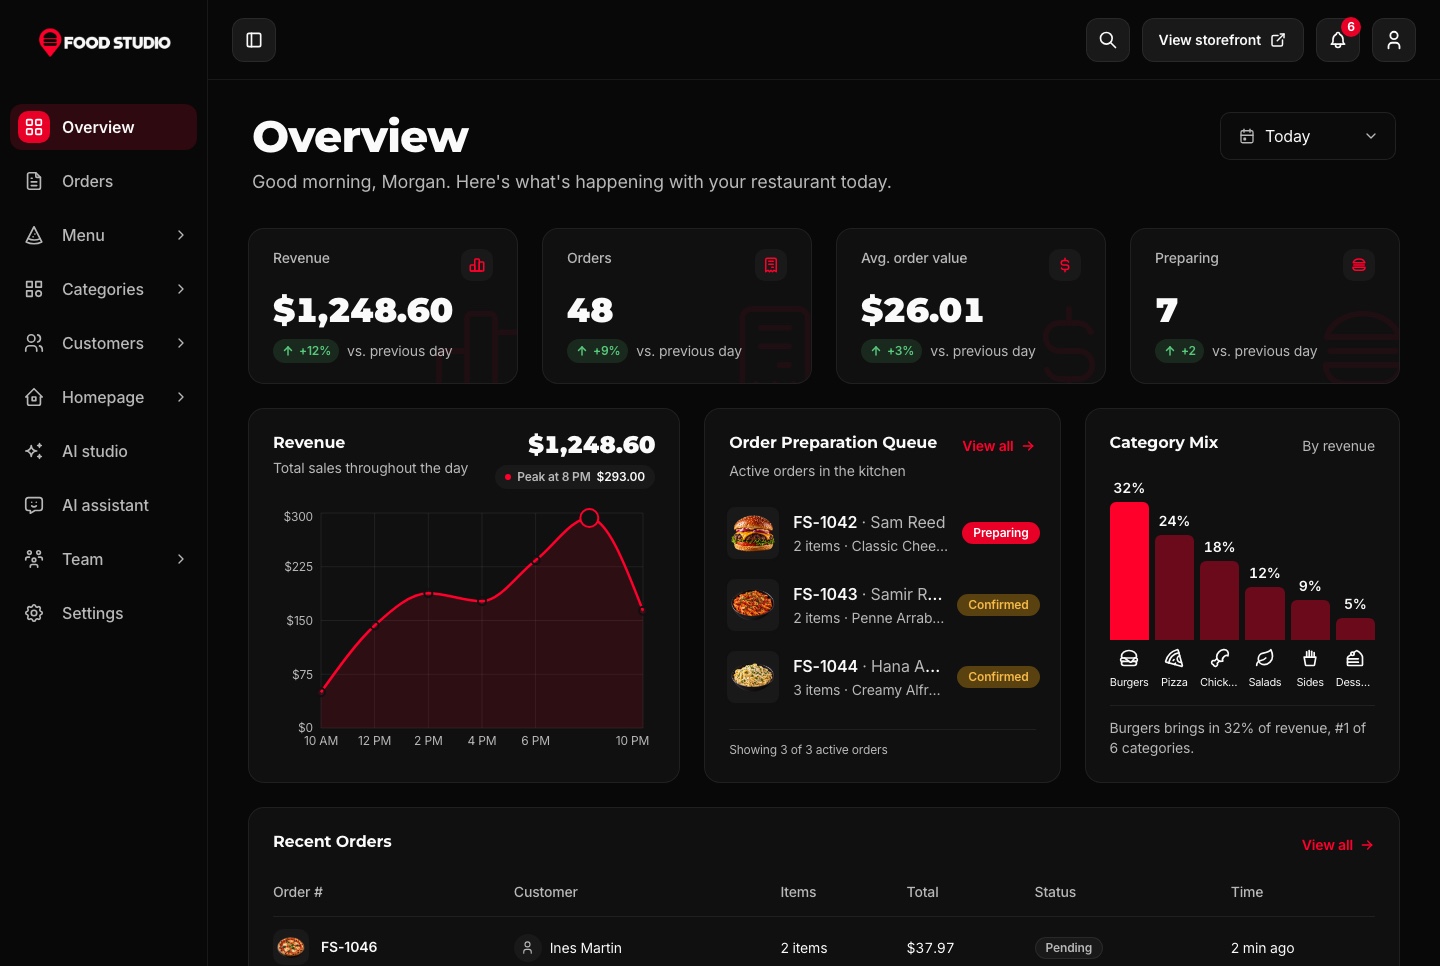Click View all in Order Preparation Queue
This screenshot has height=966, width=1440.
(998, 446)
